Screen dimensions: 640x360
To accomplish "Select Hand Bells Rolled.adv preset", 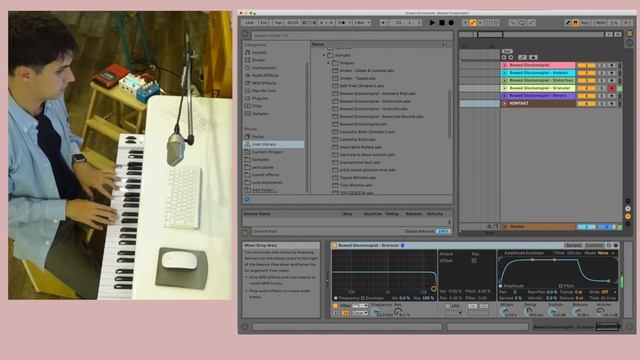I will click(361, 147).
